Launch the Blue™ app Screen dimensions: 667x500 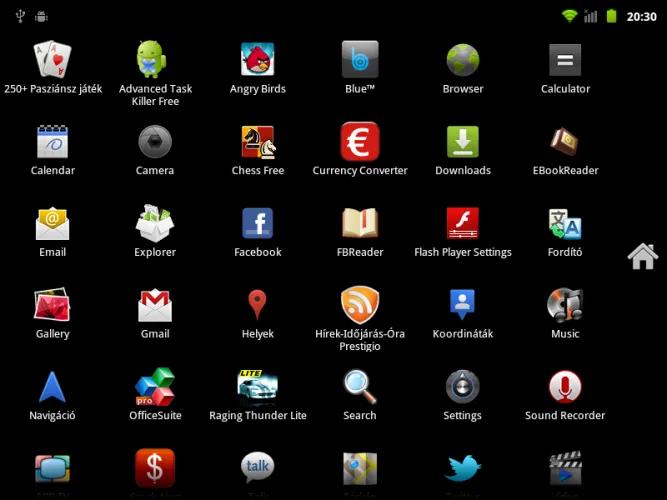point(360,59)
